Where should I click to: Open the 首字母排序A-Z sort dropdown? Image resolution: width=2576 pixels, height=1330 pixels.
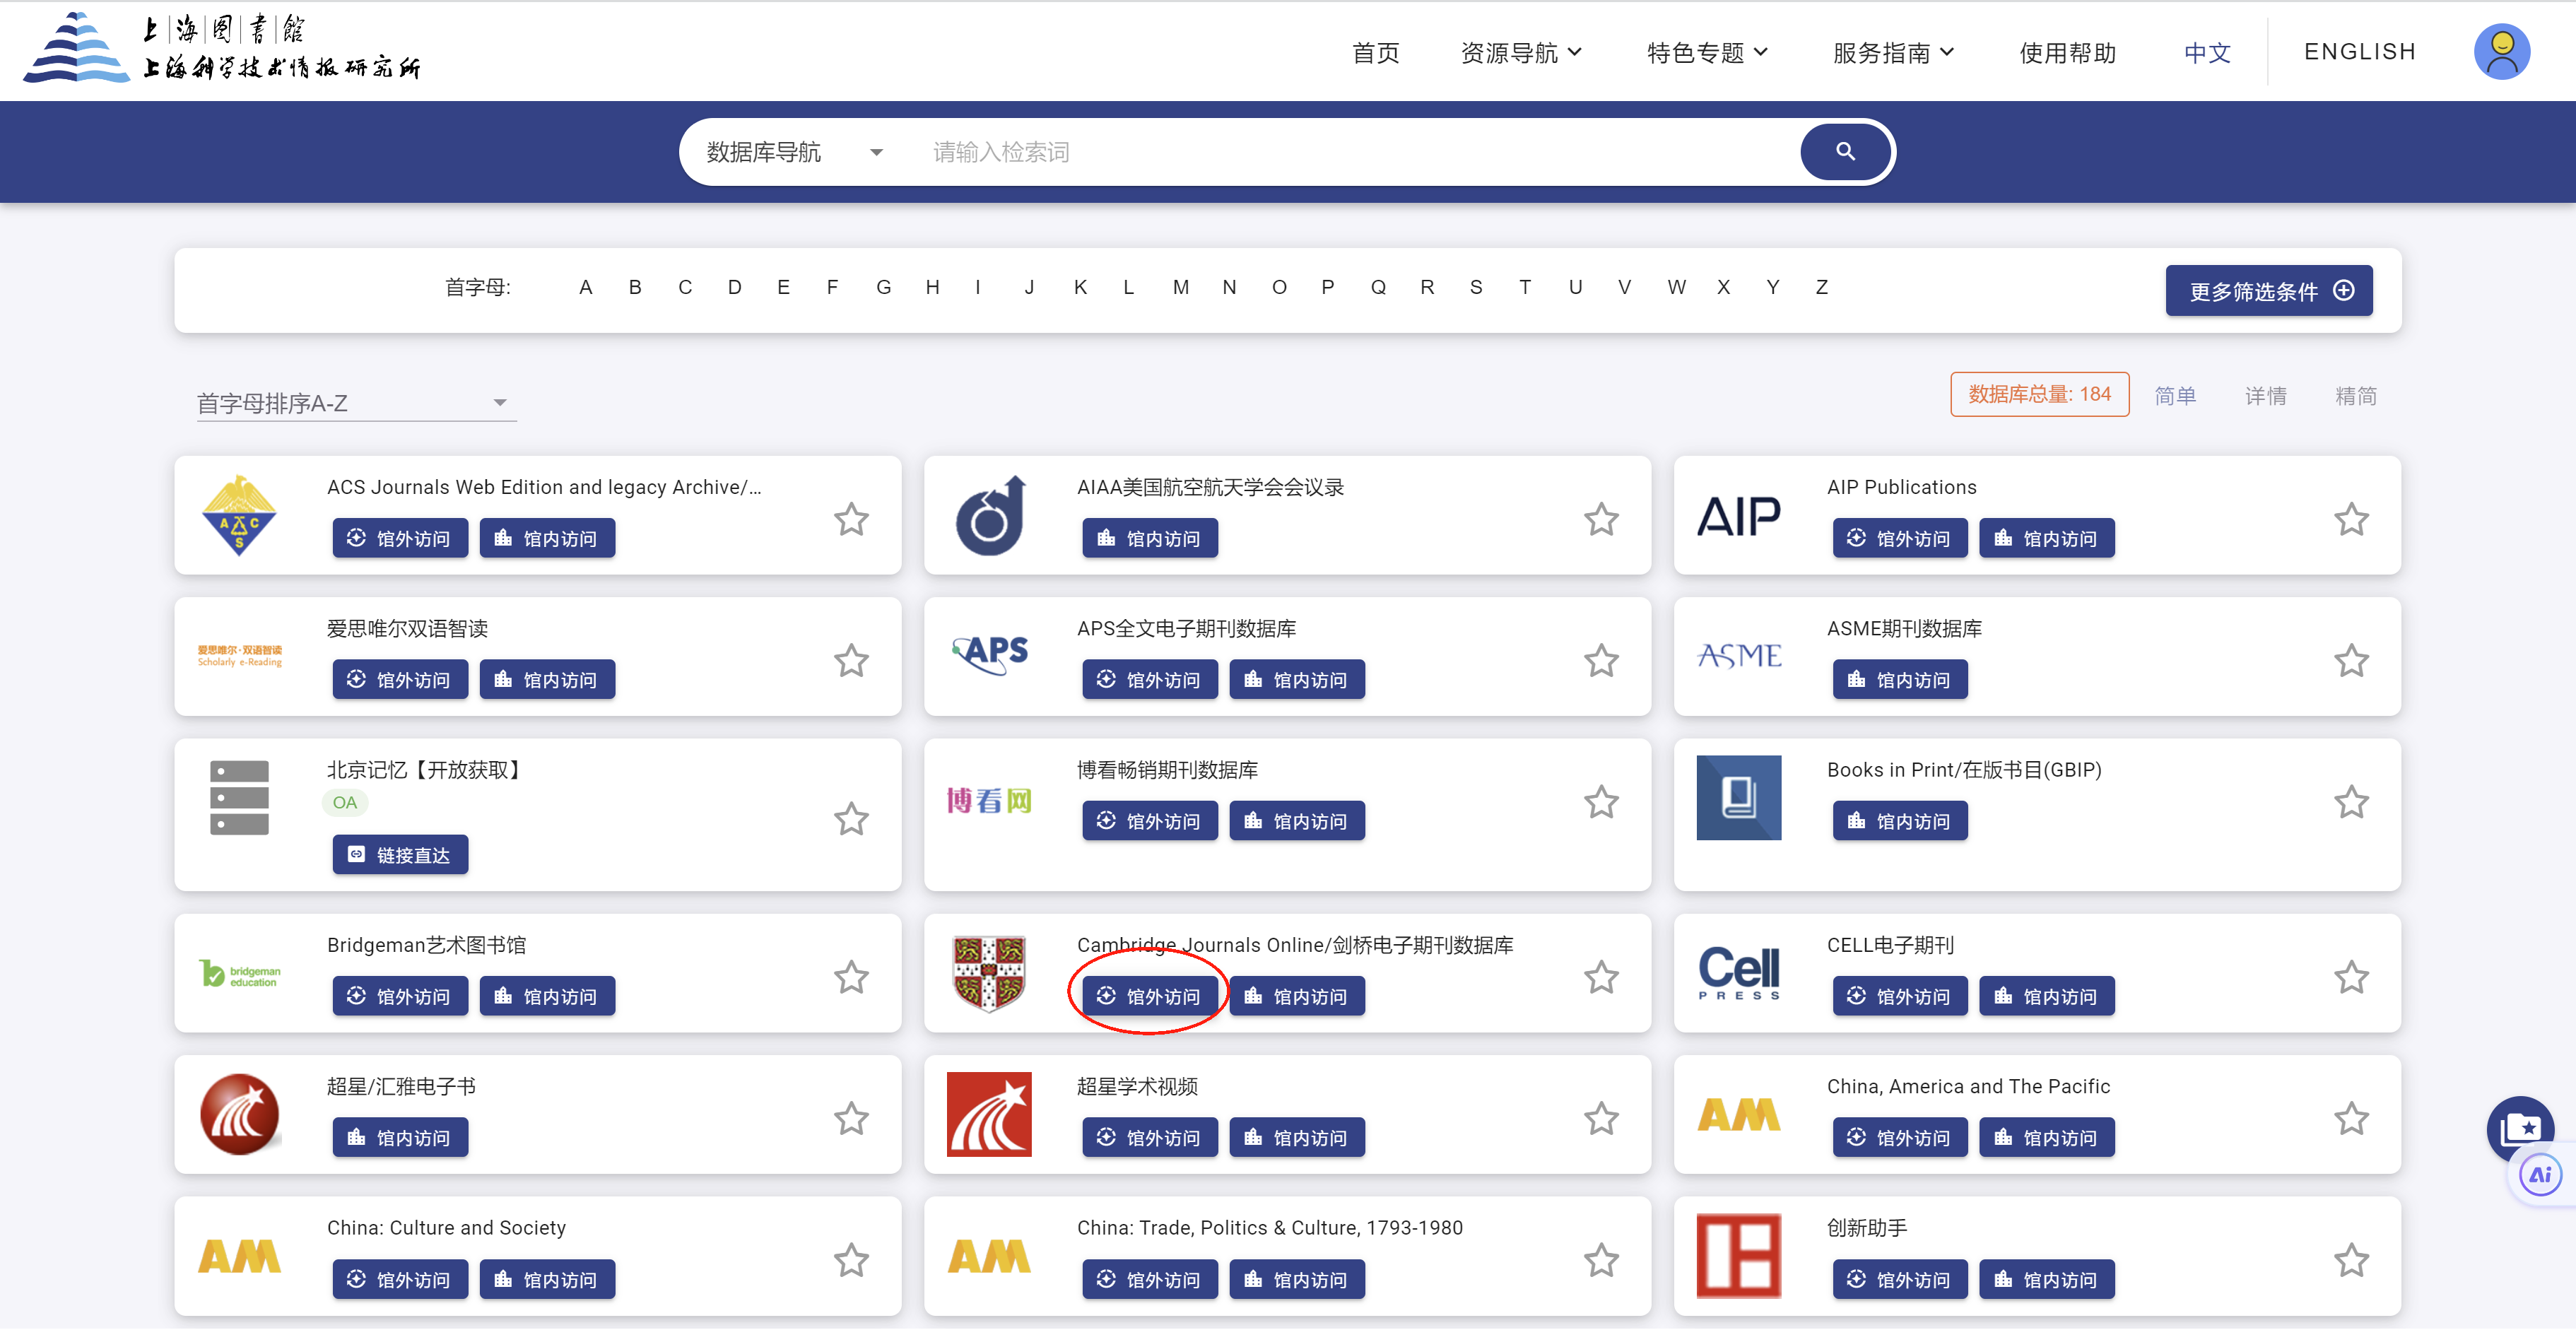[355, 403]
